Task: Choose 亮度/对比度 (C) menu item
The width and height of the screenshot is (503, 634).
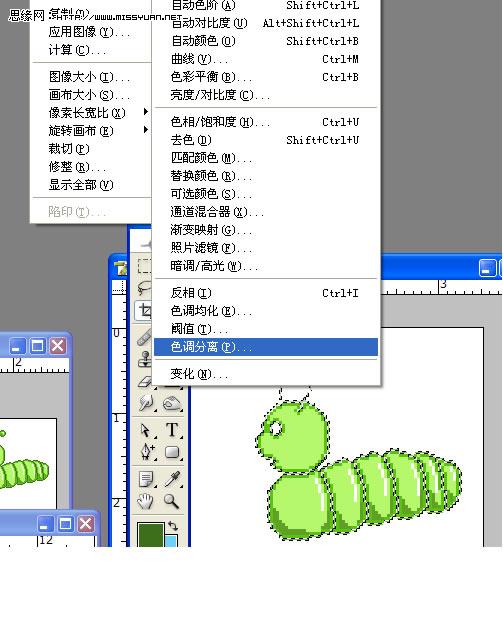Action: coord(266,95)
